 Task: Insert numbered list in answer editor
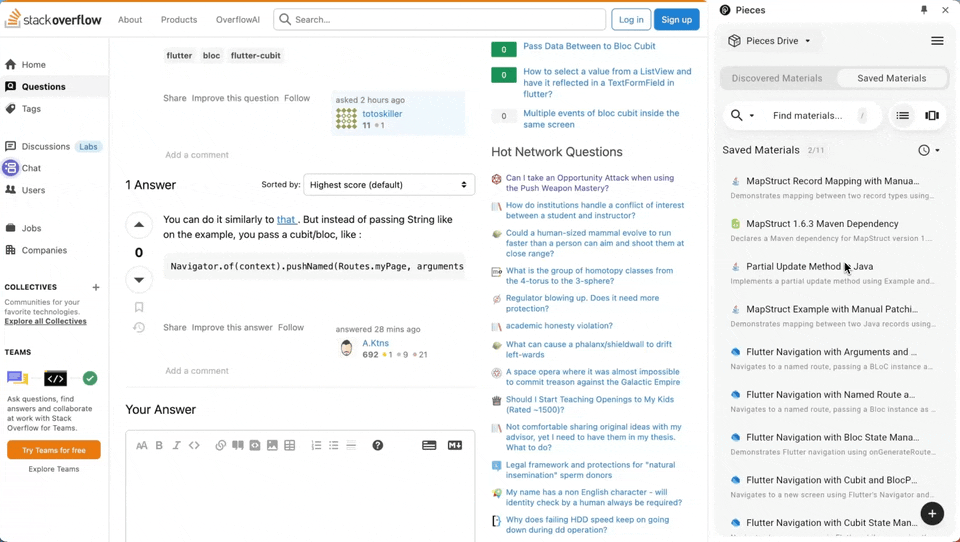[x=316, y=445]
